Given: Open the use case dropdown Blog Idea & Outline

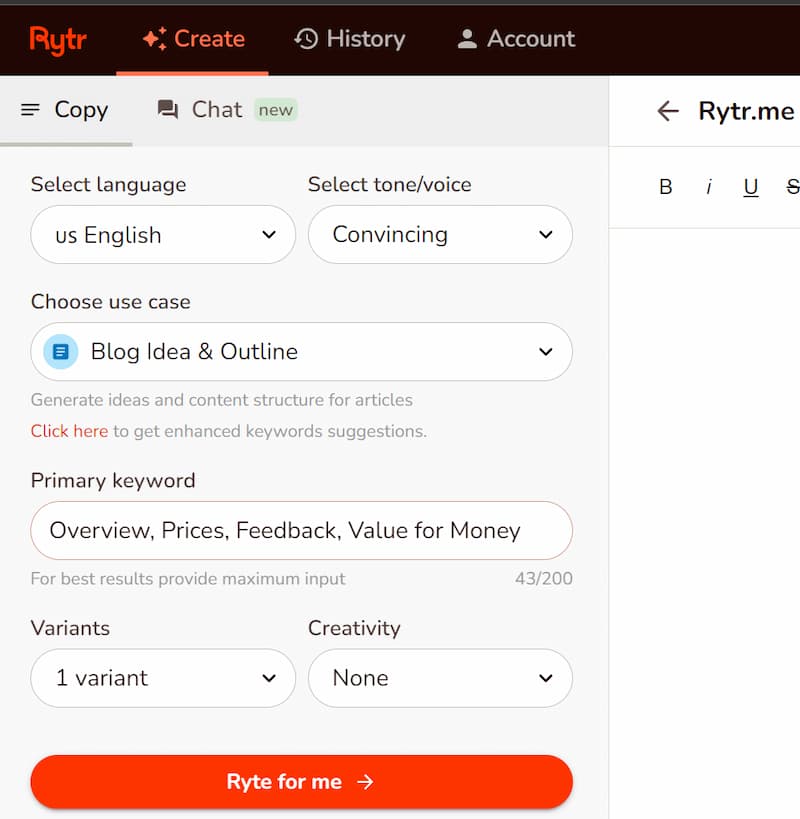Looking at the screenshot, I should 302,352.
